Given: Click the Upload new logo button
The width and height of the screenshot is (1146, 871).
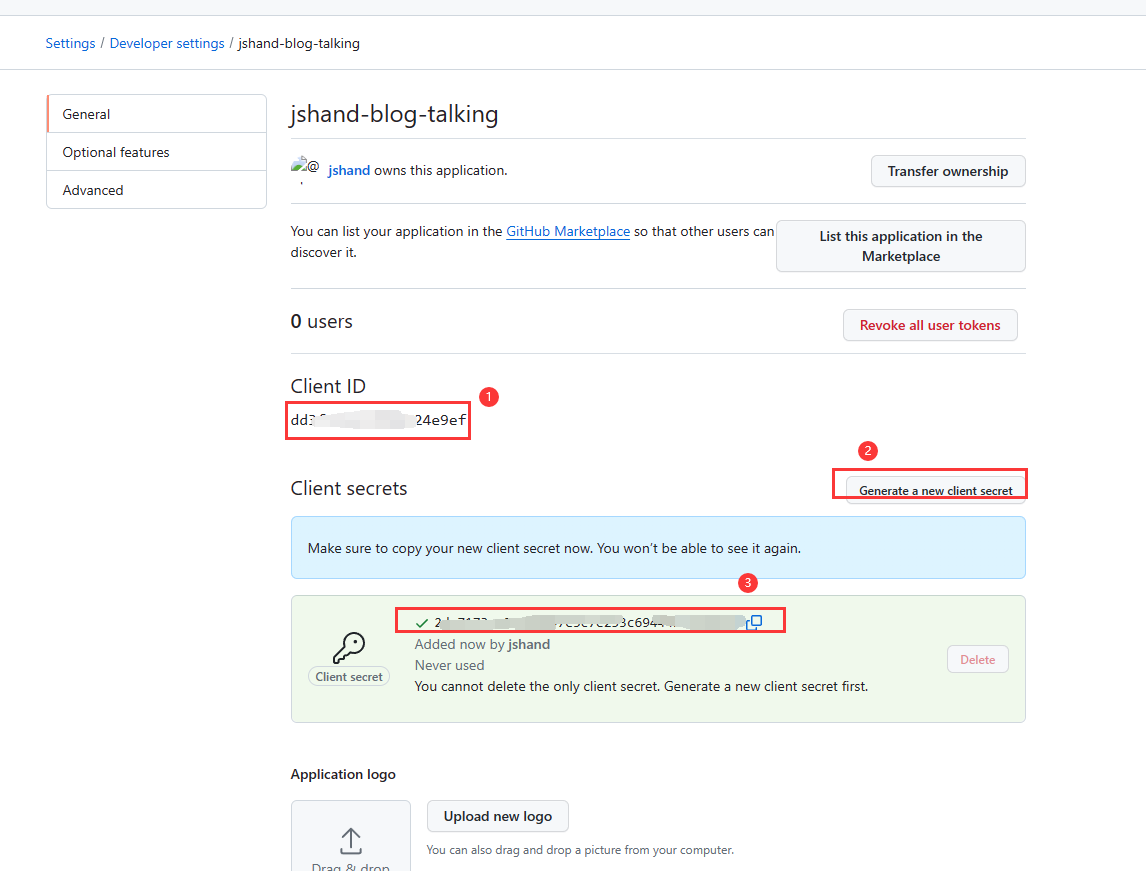Looking at the screenshot, I should pos(498,816).
